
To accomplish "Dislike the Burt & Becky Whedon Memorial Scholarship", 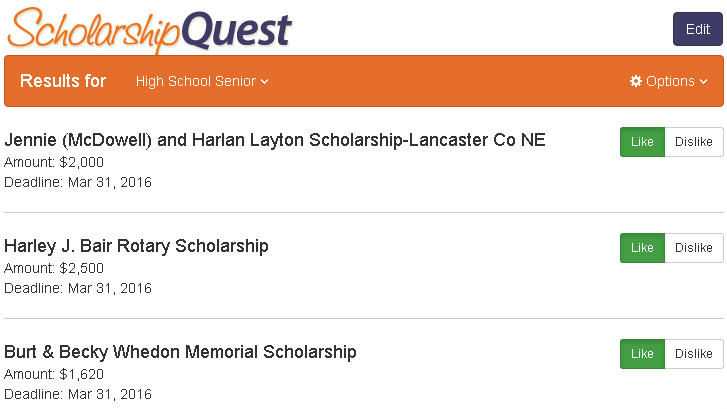I will coord(694,354).
